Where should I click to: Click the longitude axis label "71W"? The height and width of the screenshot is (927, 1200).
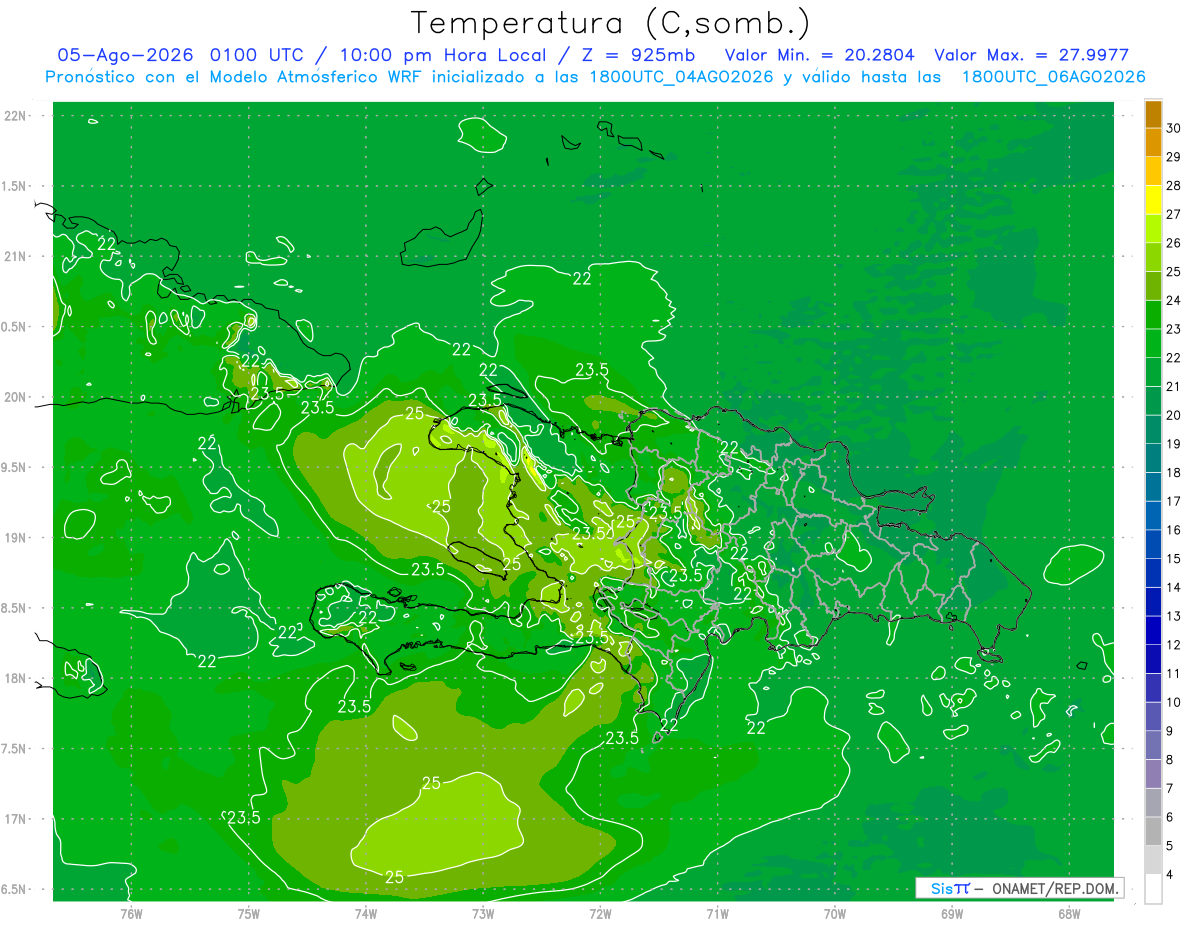[717, 913]
